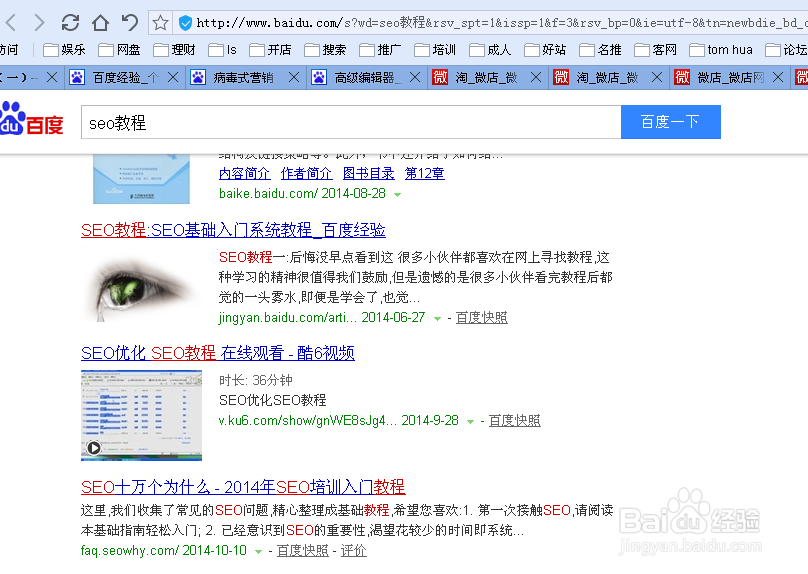The width and height of the screenshot is (808, 574).
Task: Open the 作者简介 link
Action: coord(306,173)
